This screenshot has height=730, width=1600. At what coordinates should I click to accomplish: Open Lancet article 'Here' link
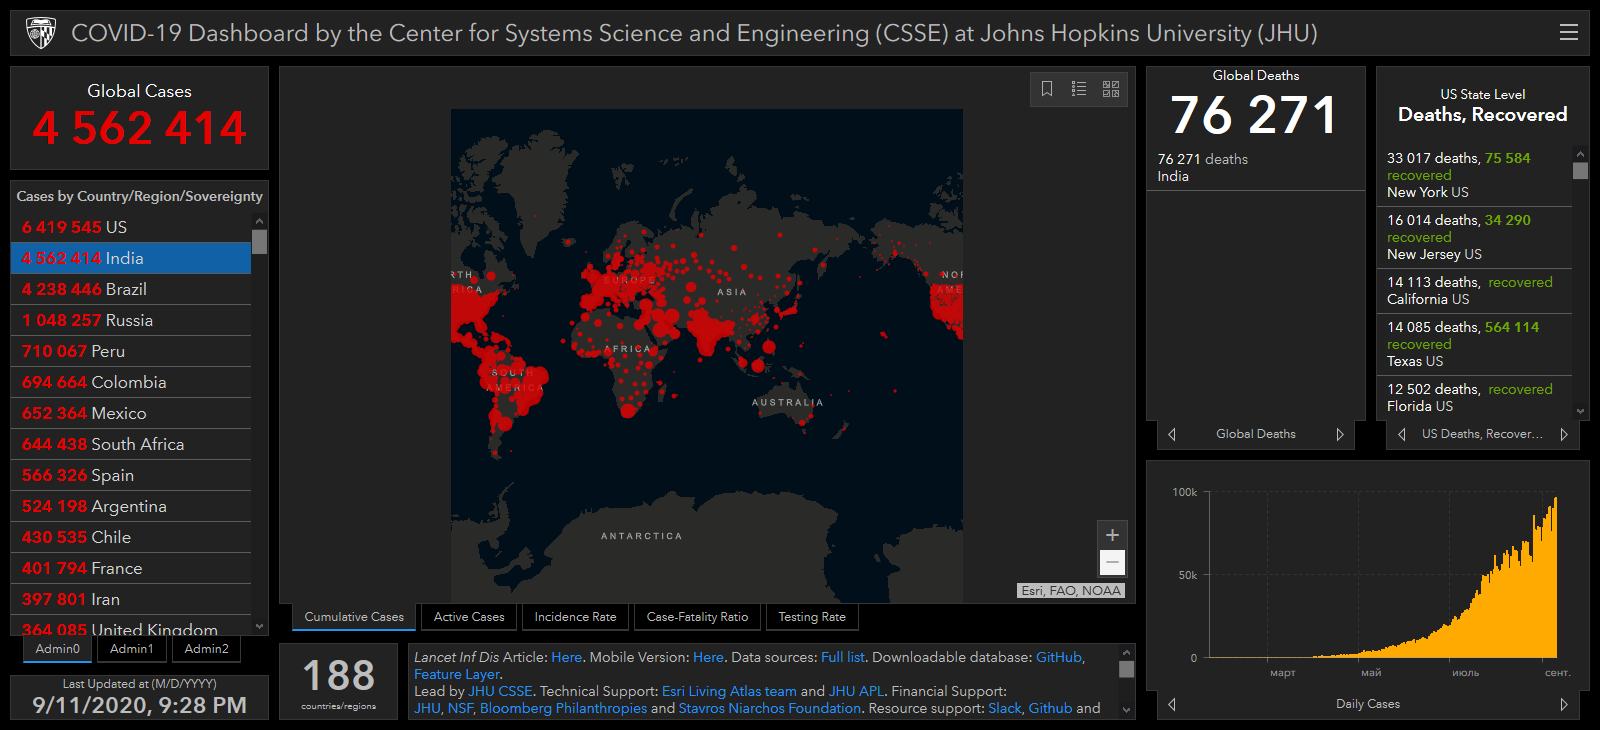click(x=566, y=657)
